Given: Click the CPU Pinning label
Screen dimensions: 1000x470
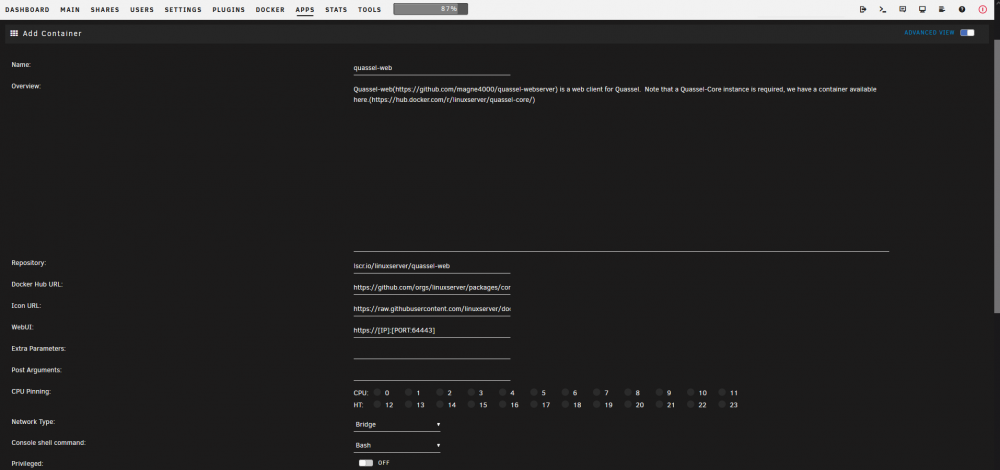Looking at the screenshot, I should pos(29,392).
